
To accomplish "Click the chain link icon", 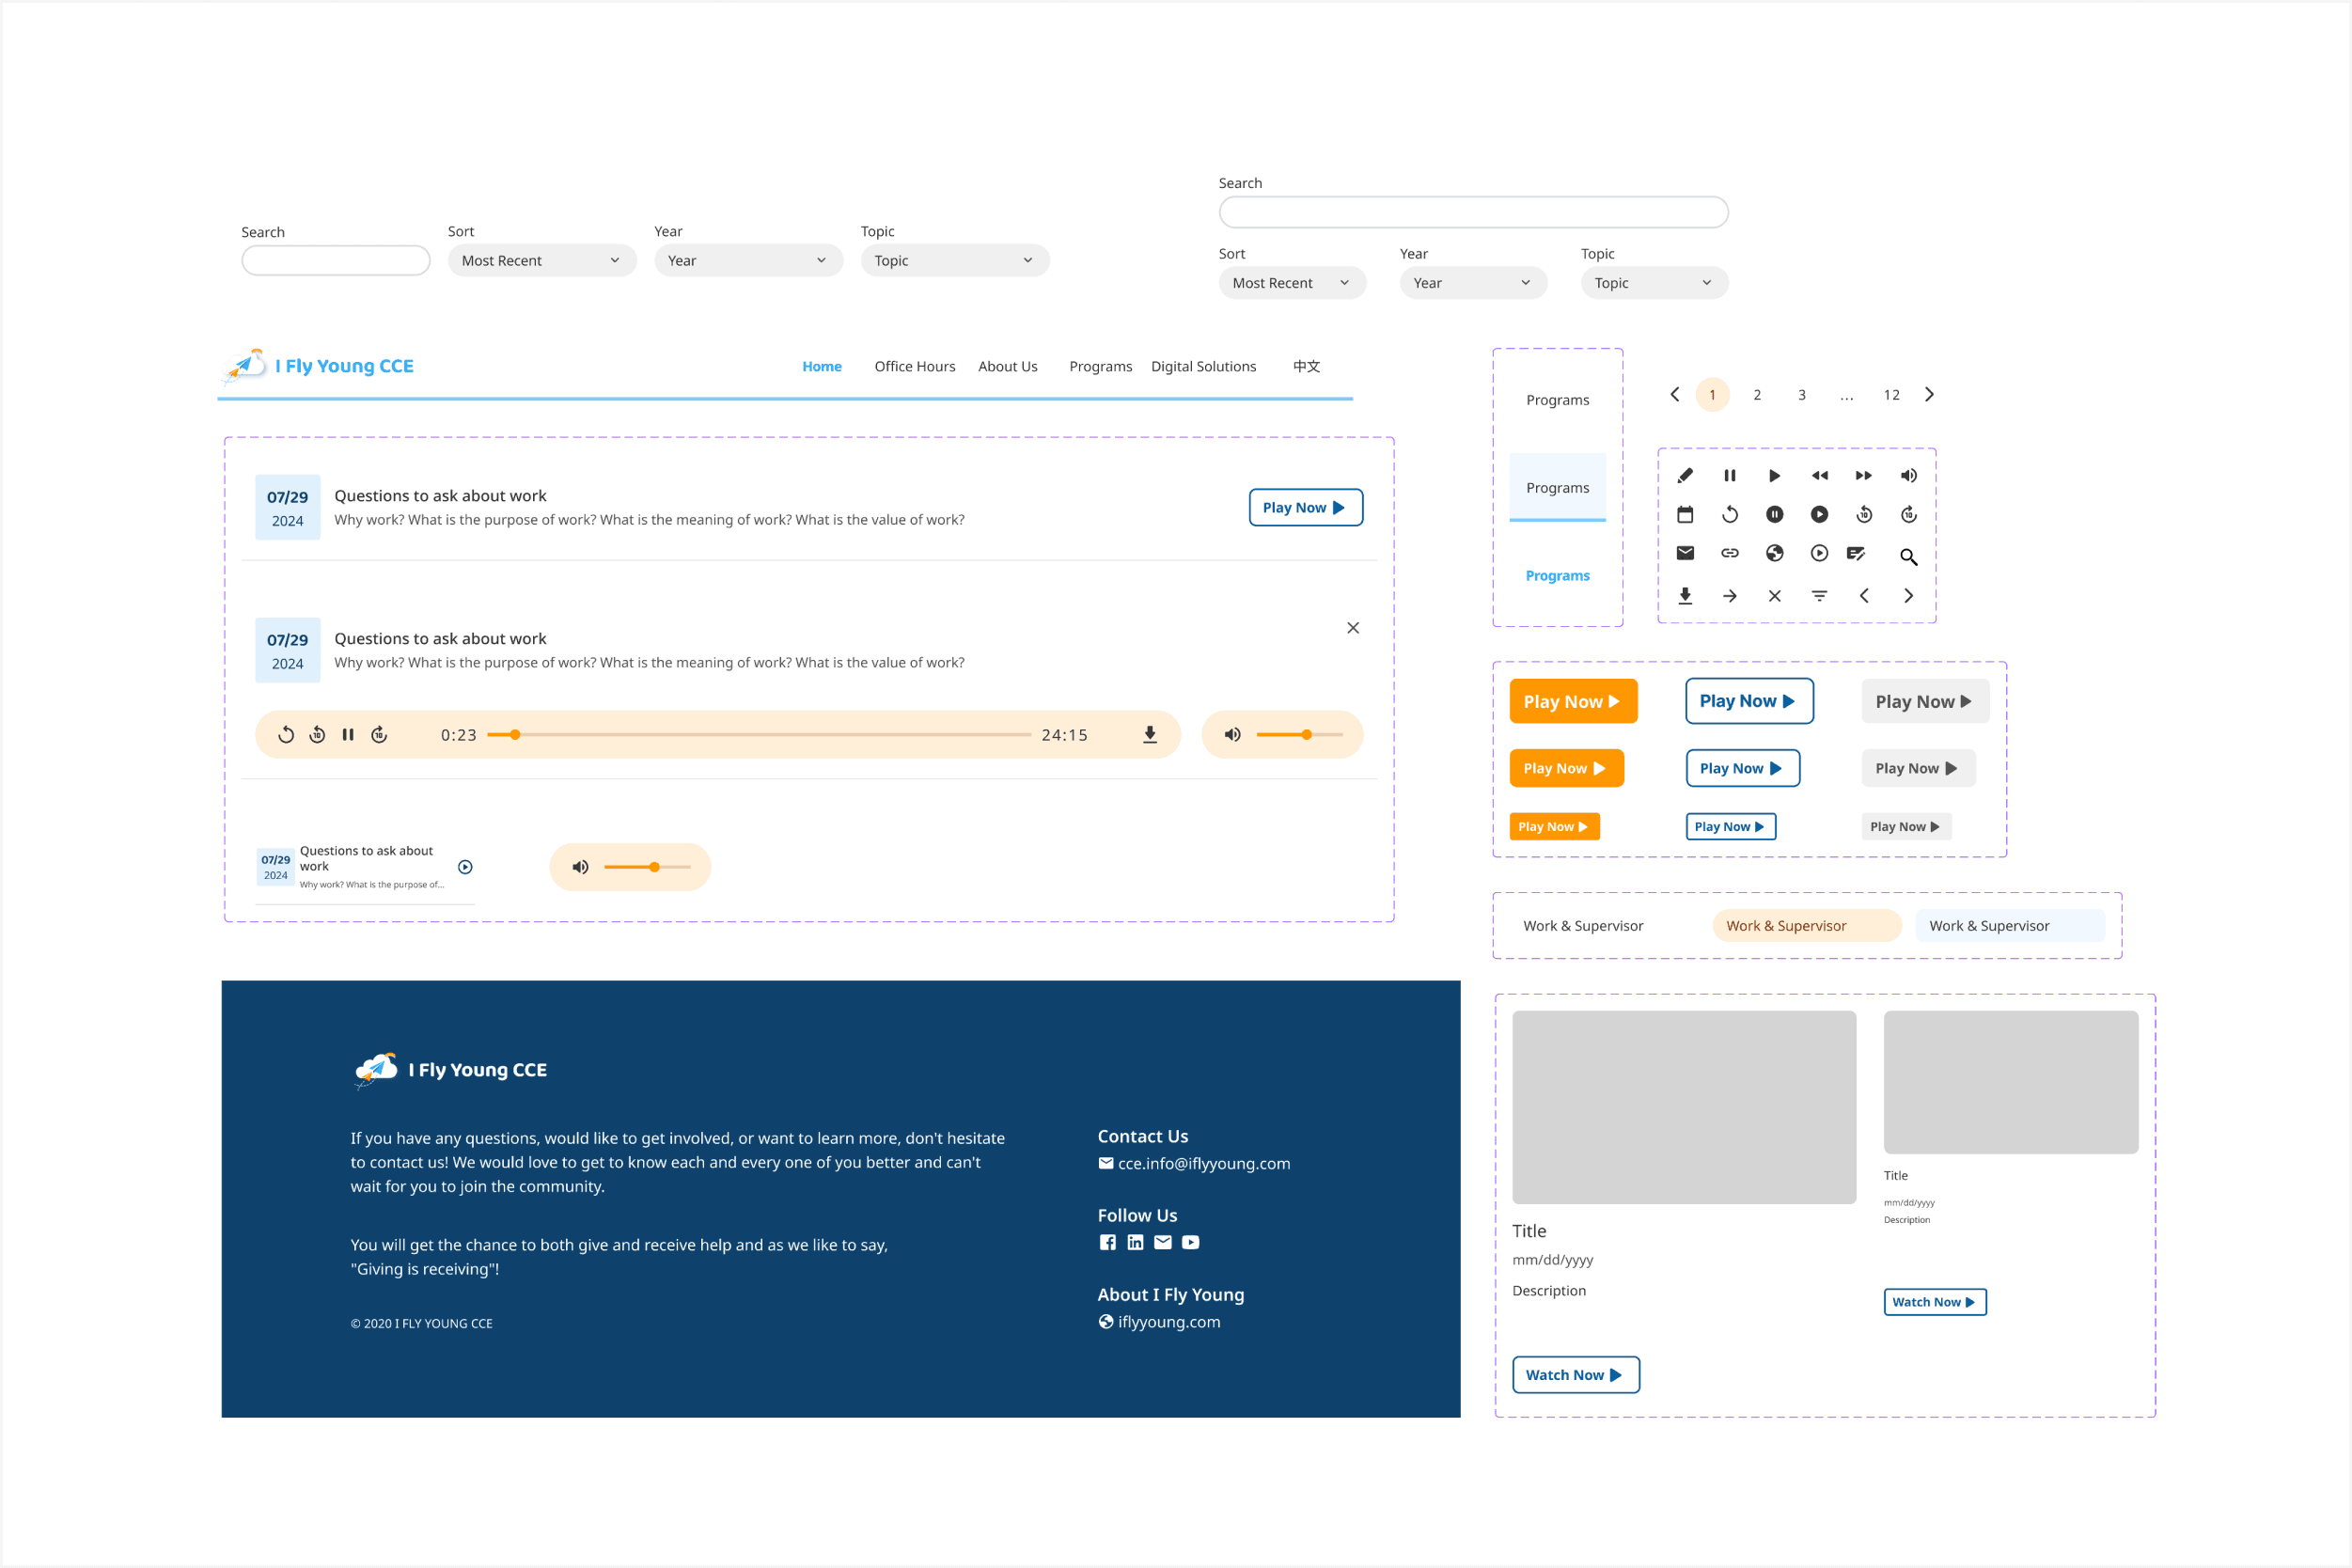I will [x=1730, y=553].
